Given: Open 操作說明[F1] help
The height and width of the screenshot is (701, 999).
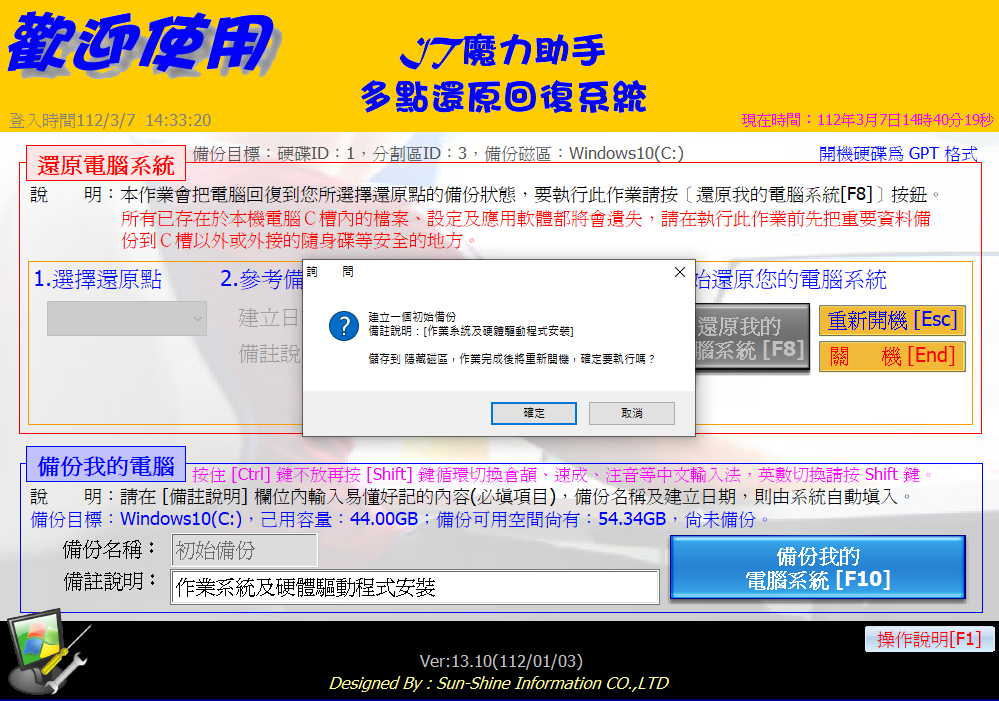Looking at the screenshot, I should 929,640.
